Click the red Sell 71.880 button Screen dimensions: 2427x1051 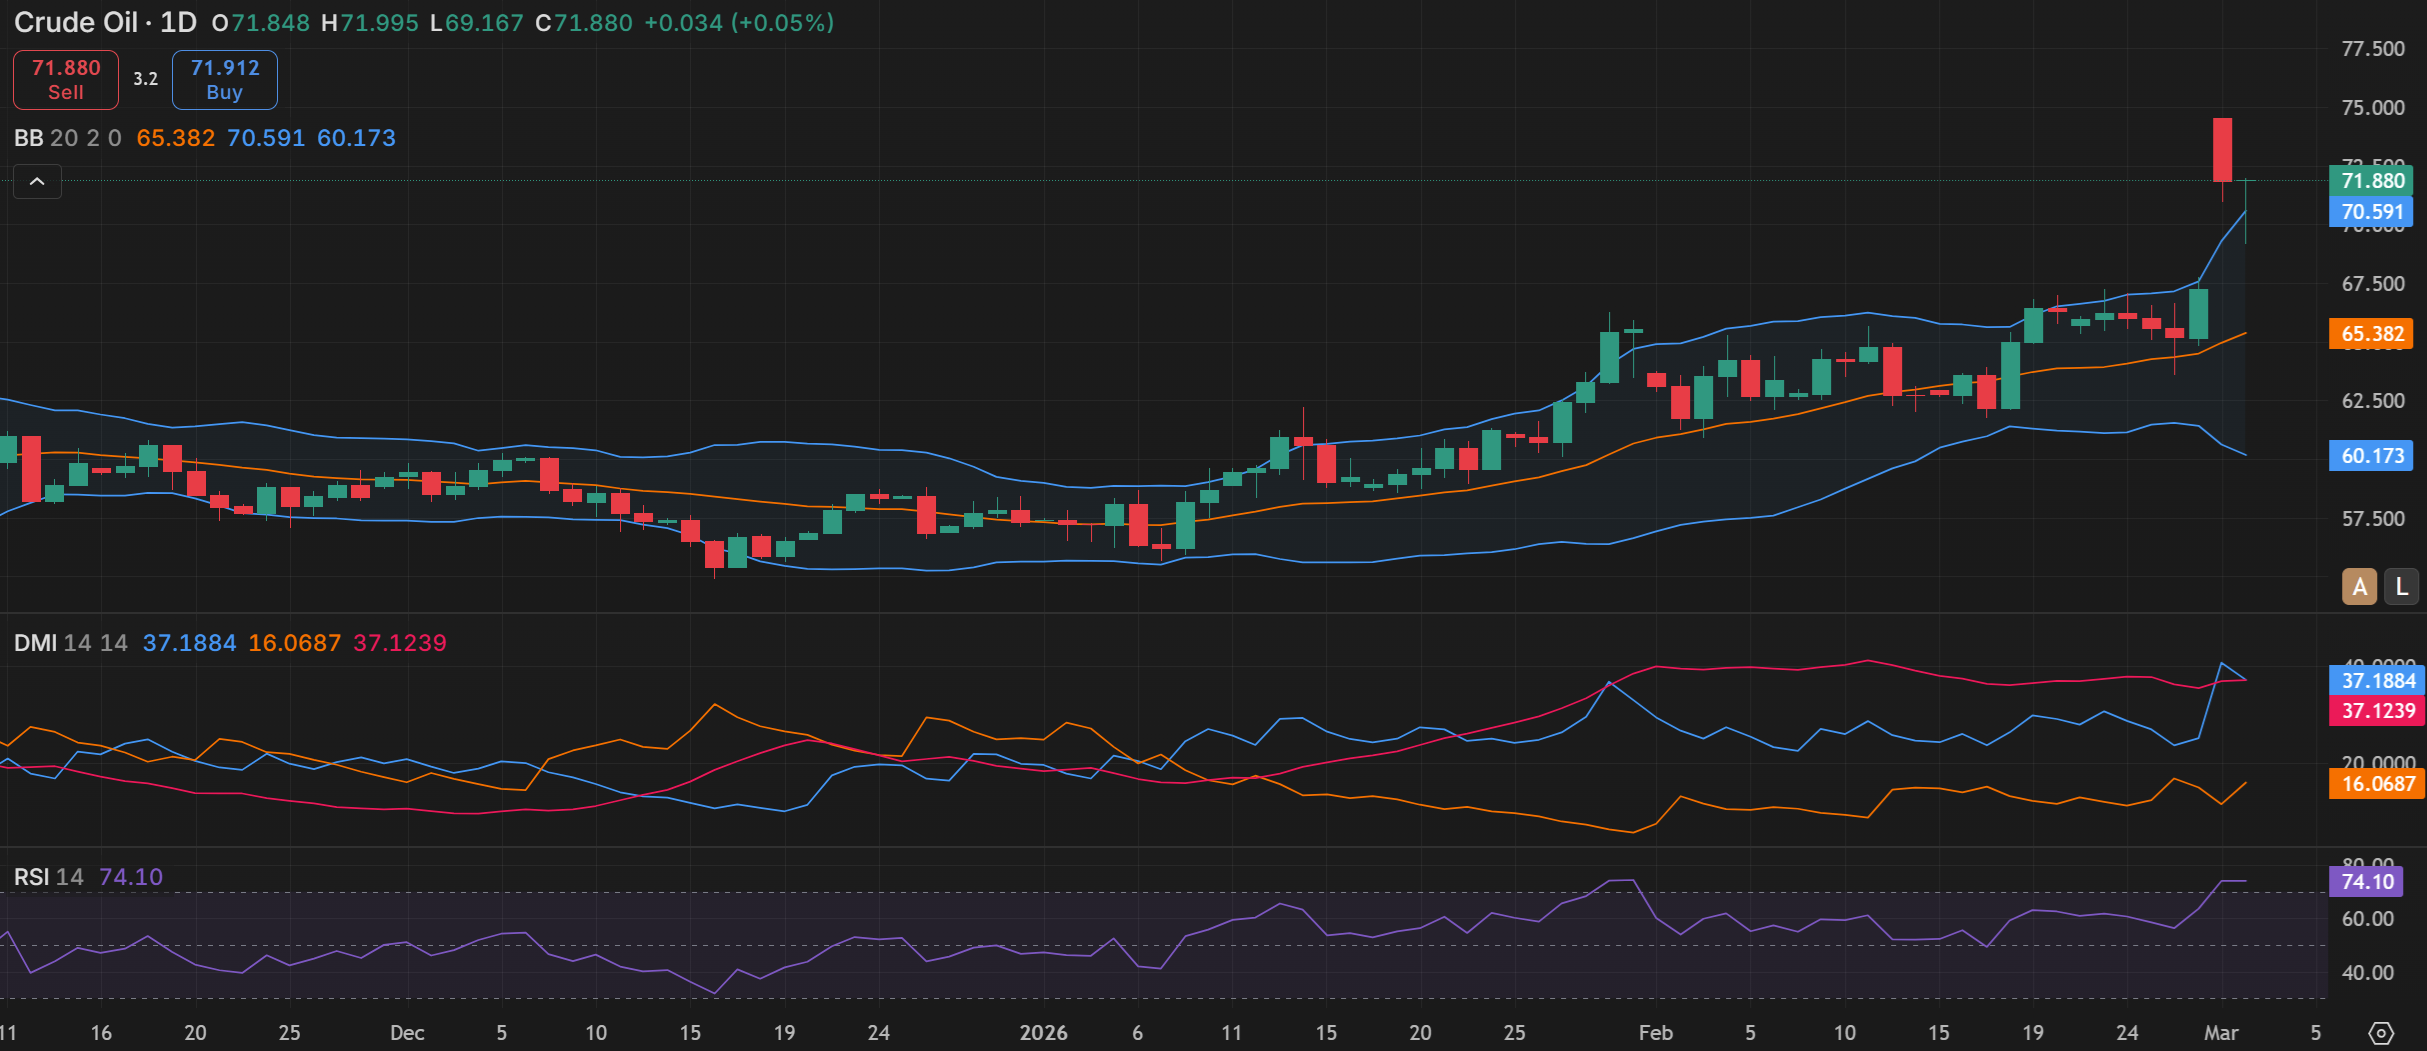pos(66,80)
